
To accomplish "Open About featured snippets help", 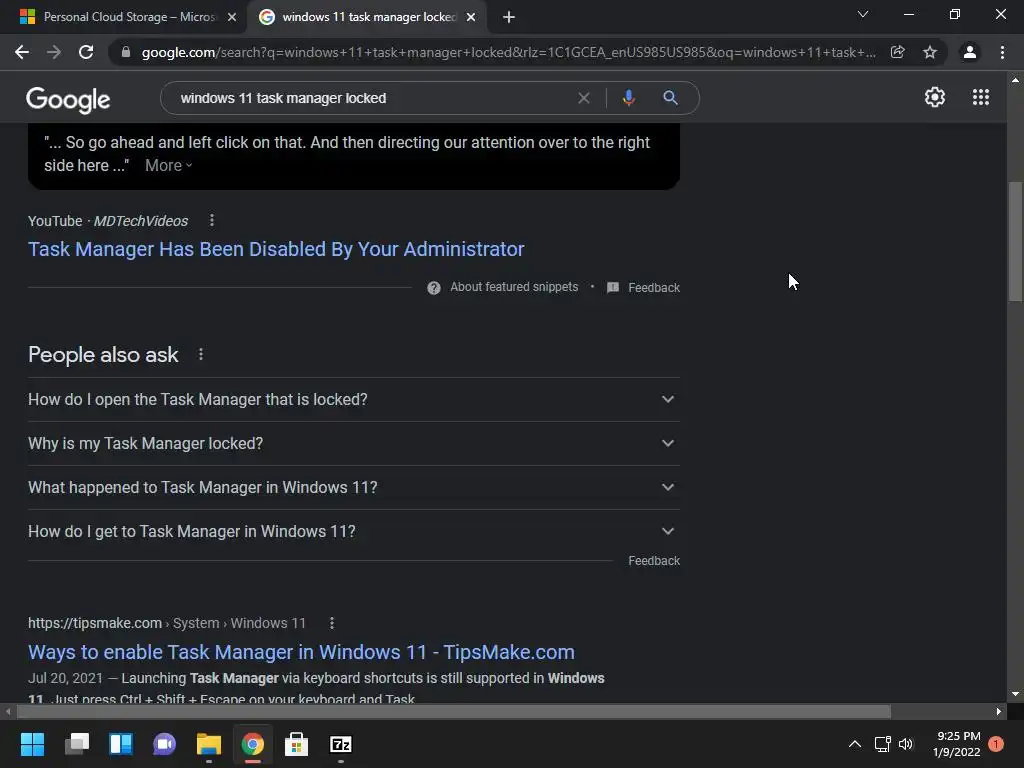I will click(503, 287).
